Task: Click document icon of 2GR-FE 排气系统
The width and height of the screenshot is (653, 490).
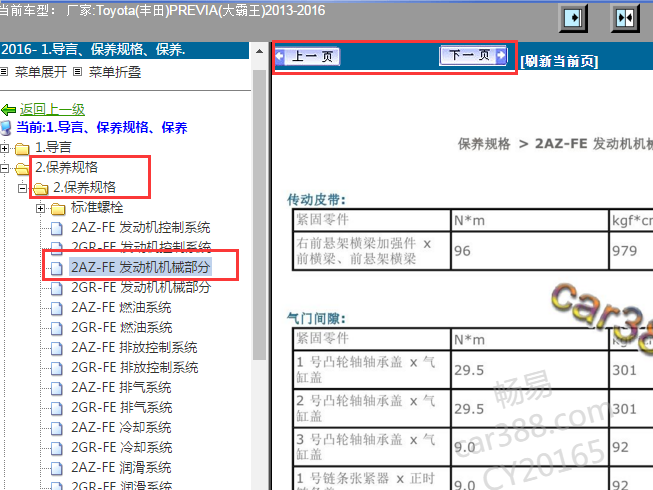Action: pyautogui.click(x=57, y=408)
